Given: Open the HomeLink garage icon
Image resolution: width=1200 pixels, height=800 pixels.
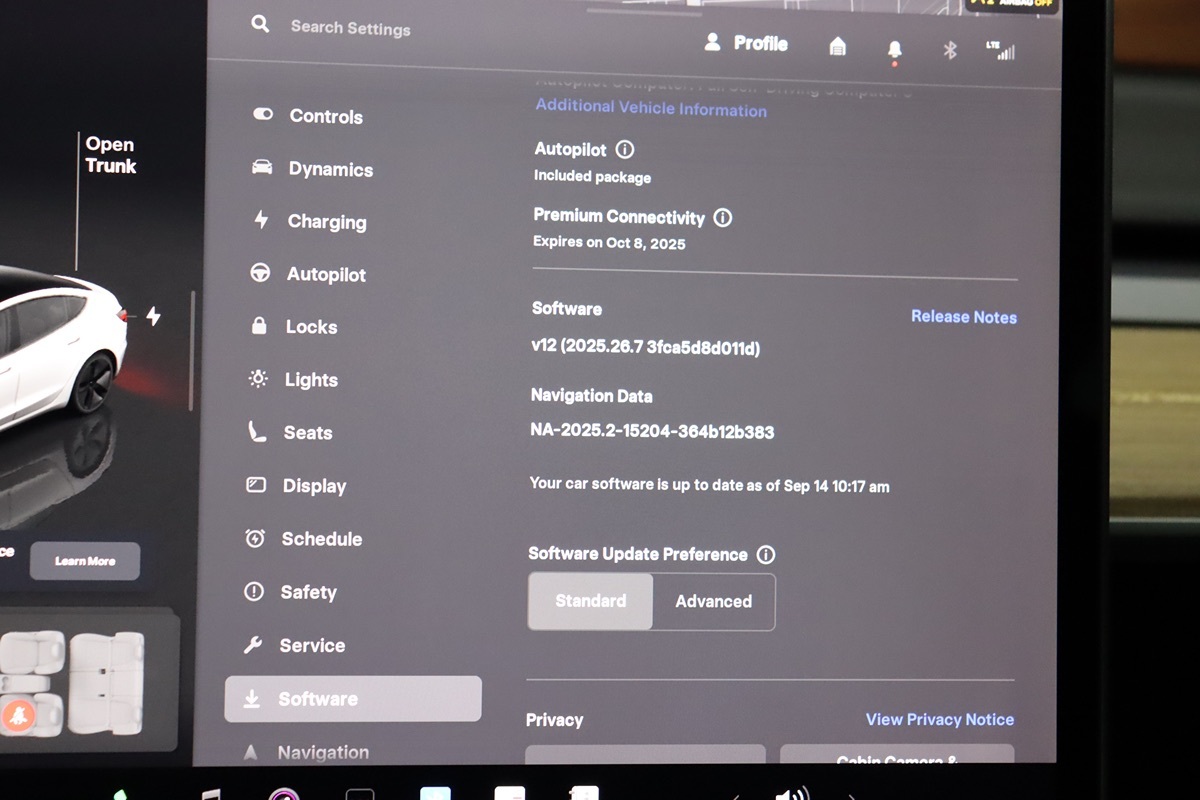Looking at the screenshot, I should click(838, 46).
